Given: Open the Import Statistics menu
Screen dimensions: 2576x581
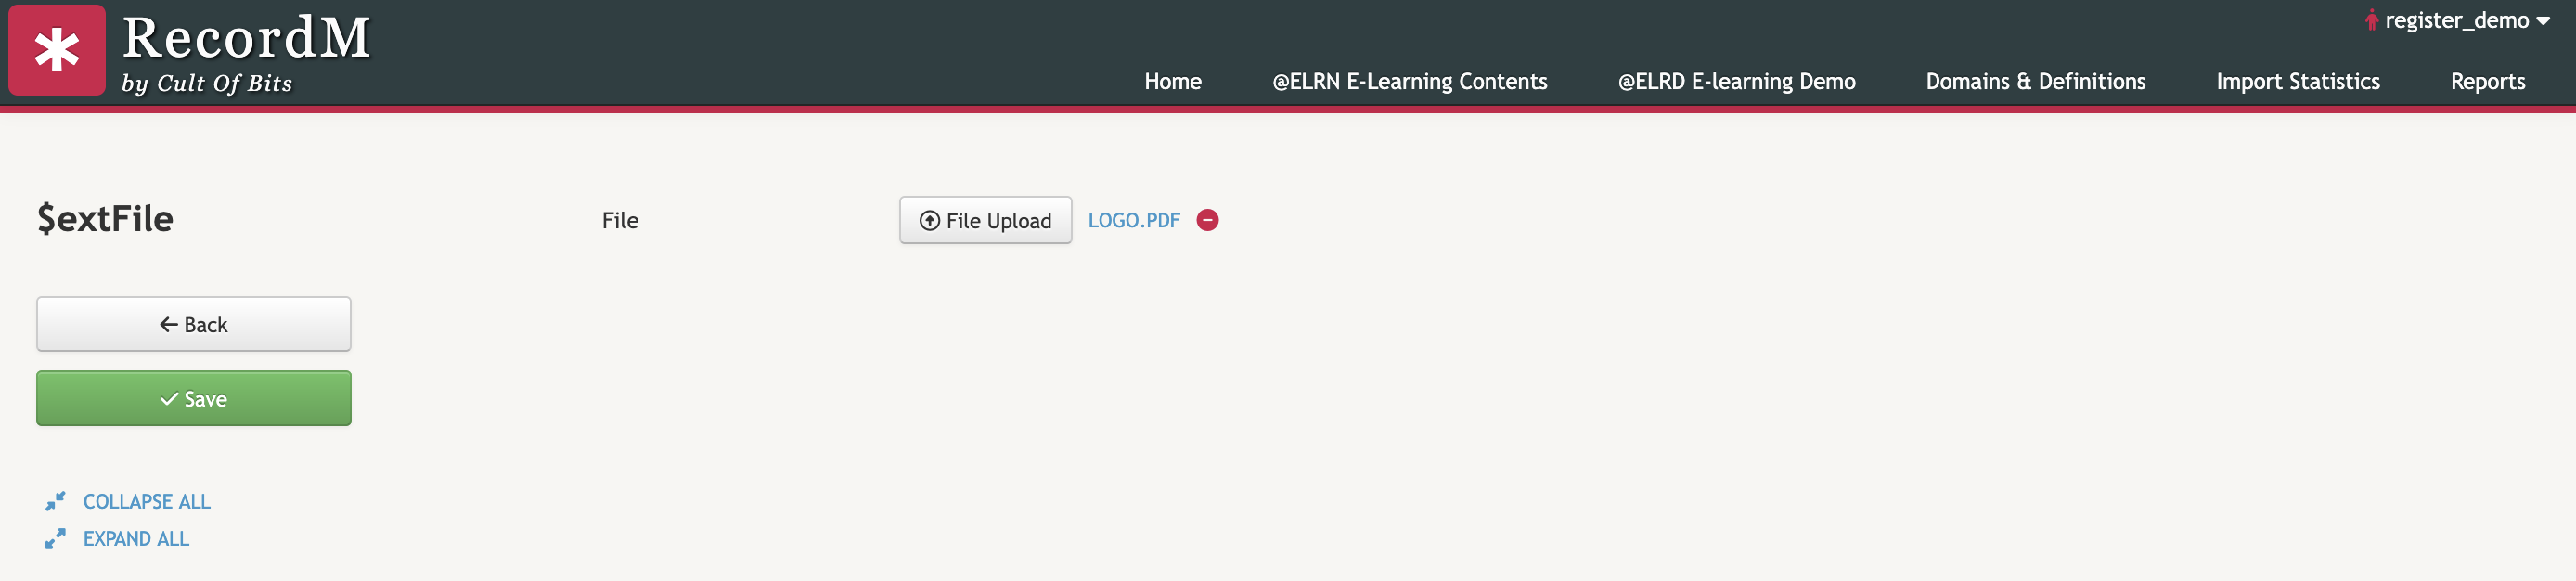Looking at the screenshot, I should tap(2297, 82).
